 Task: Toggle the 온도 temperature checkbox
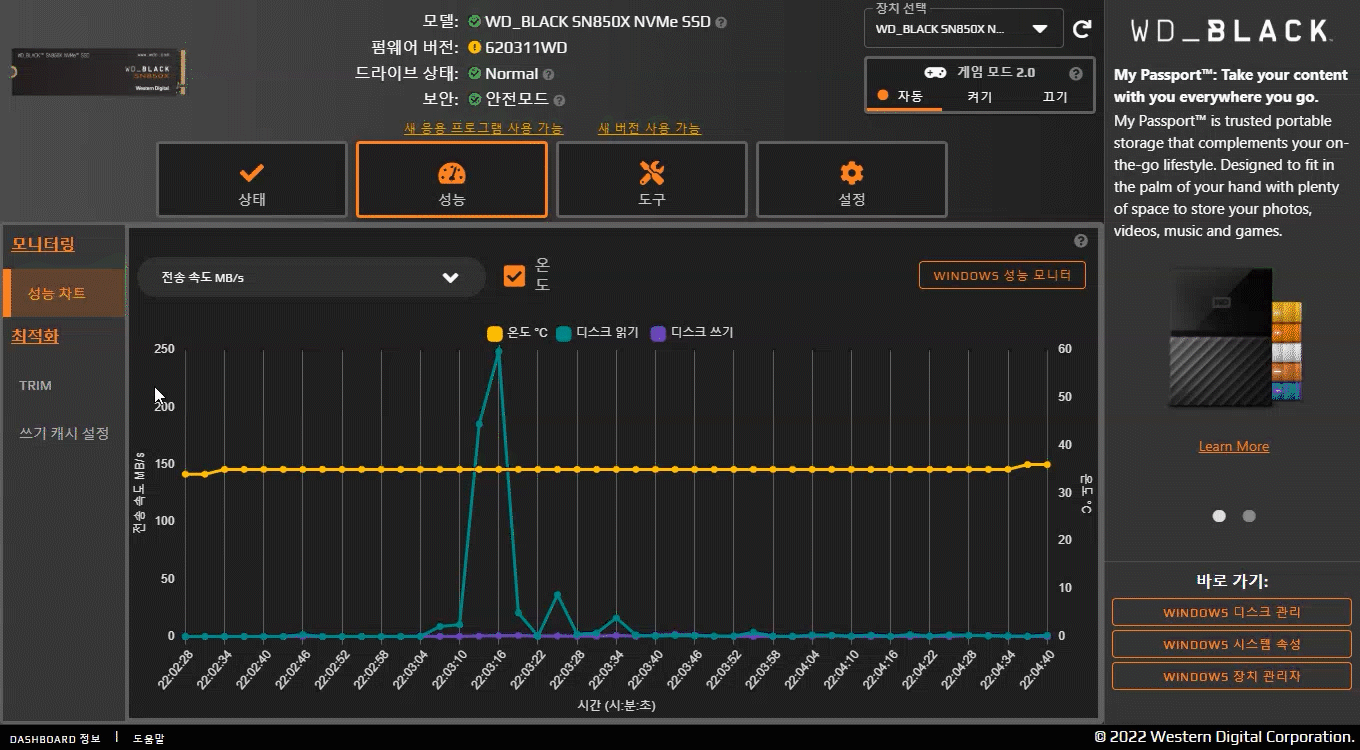[x=514, y=276]
